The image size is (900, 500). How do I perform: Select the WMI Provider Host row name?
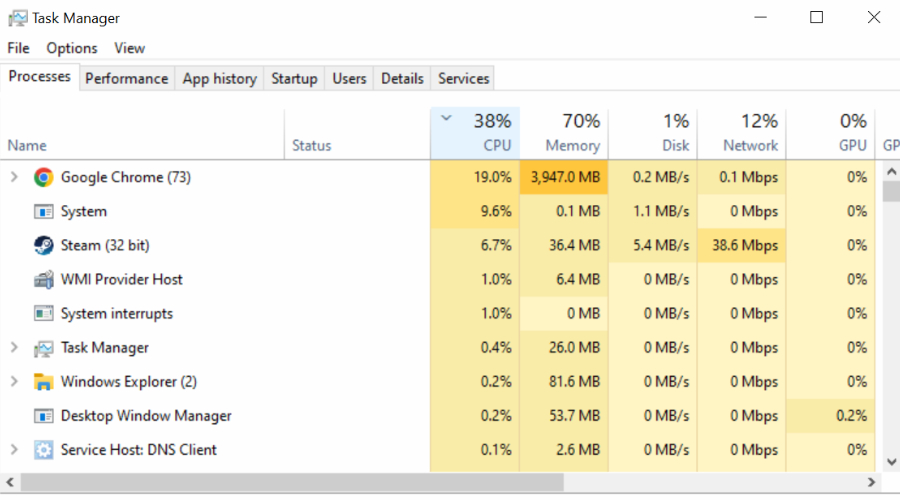(122, 280)
